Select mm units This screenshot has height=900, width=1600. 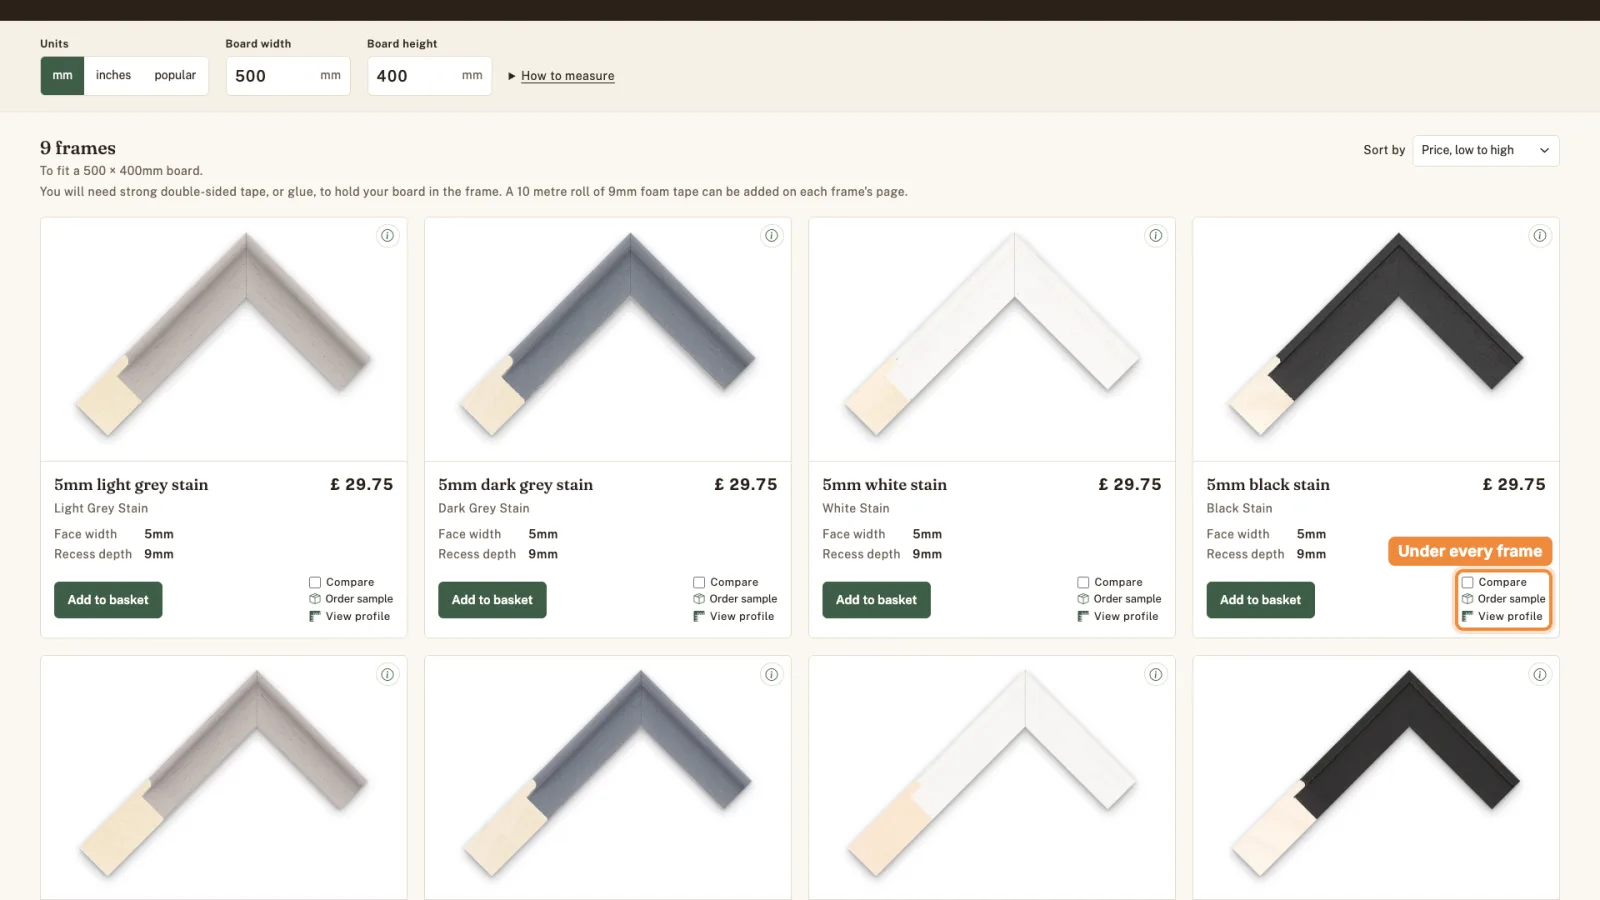62,76
